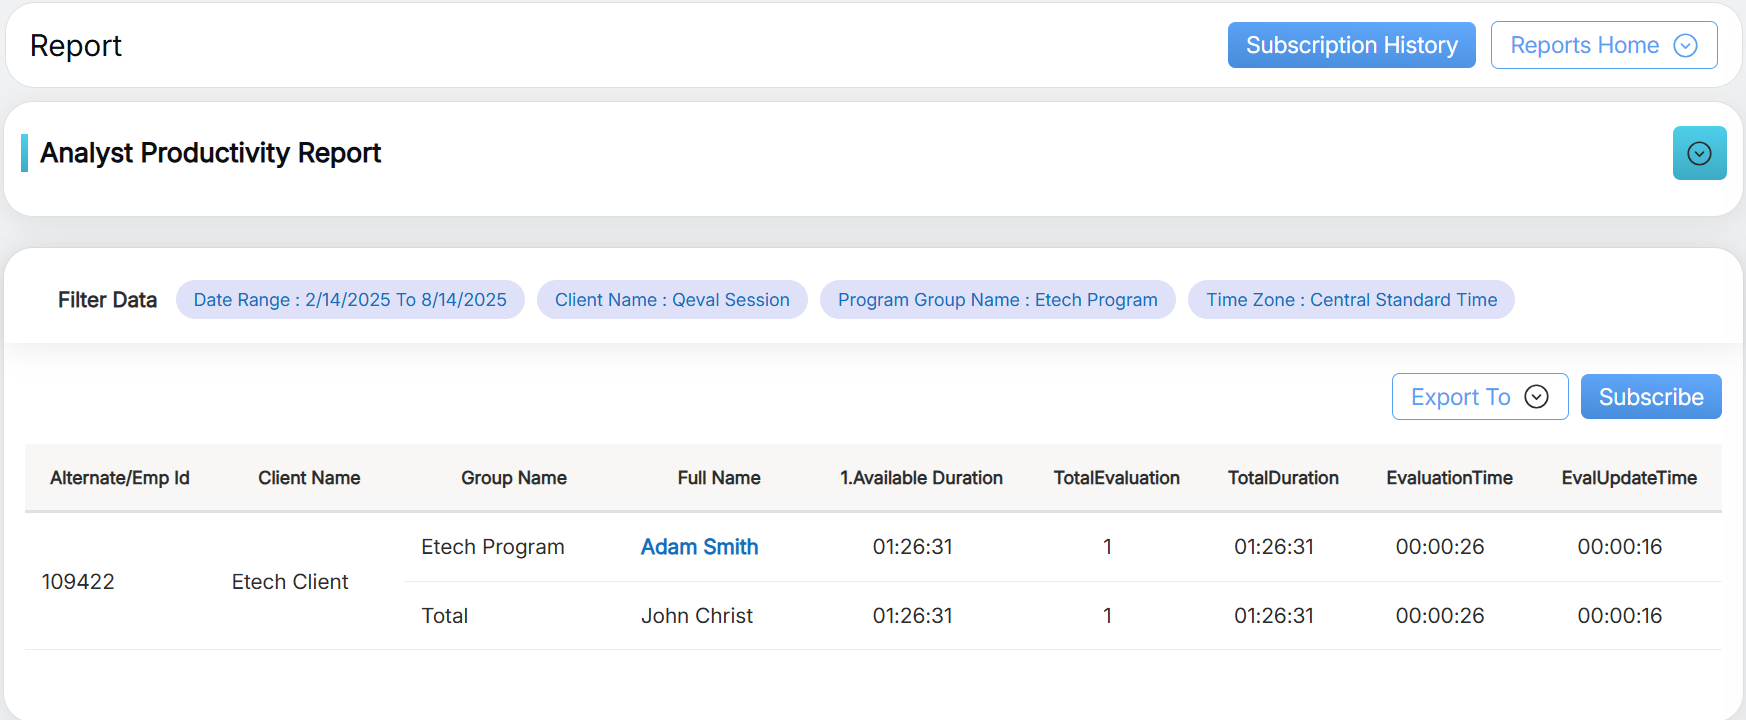Click the Group Name column header
This screenshot has height=720, width=1746.
[x=513, y=478]
